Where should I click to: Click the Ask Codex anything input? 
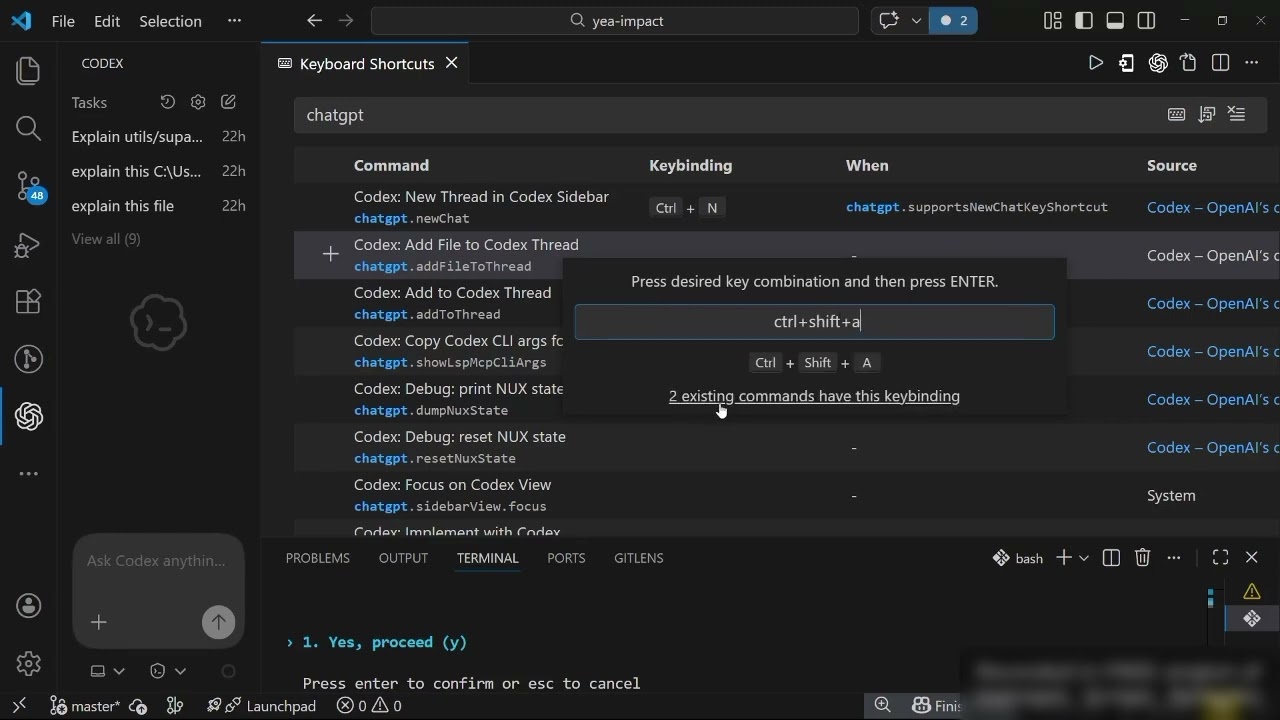coord(157,561)
